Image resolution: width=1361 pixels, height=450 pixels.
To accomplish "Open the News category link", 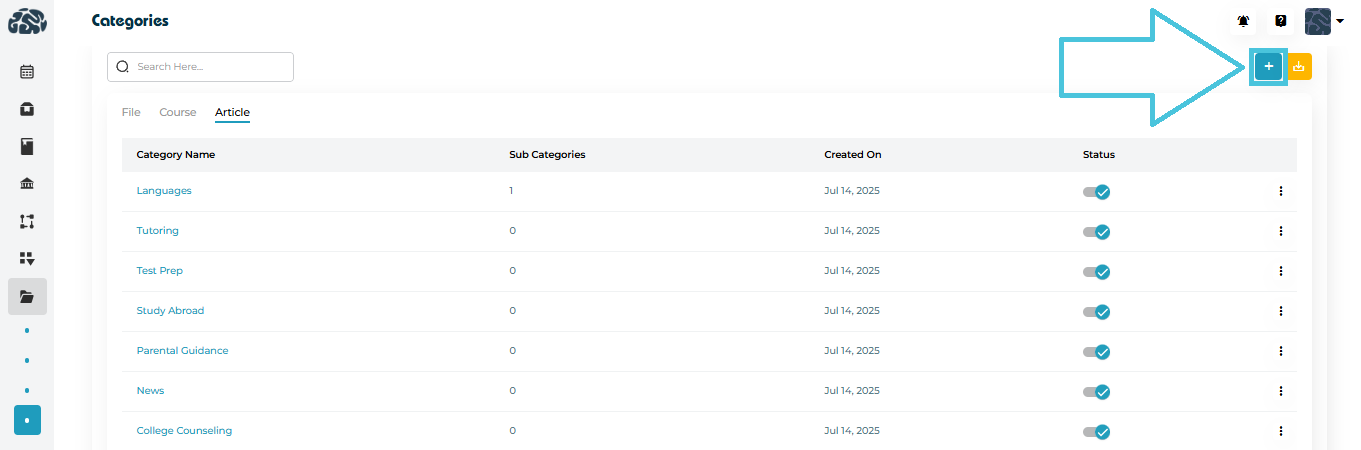I will click(150, 391).
